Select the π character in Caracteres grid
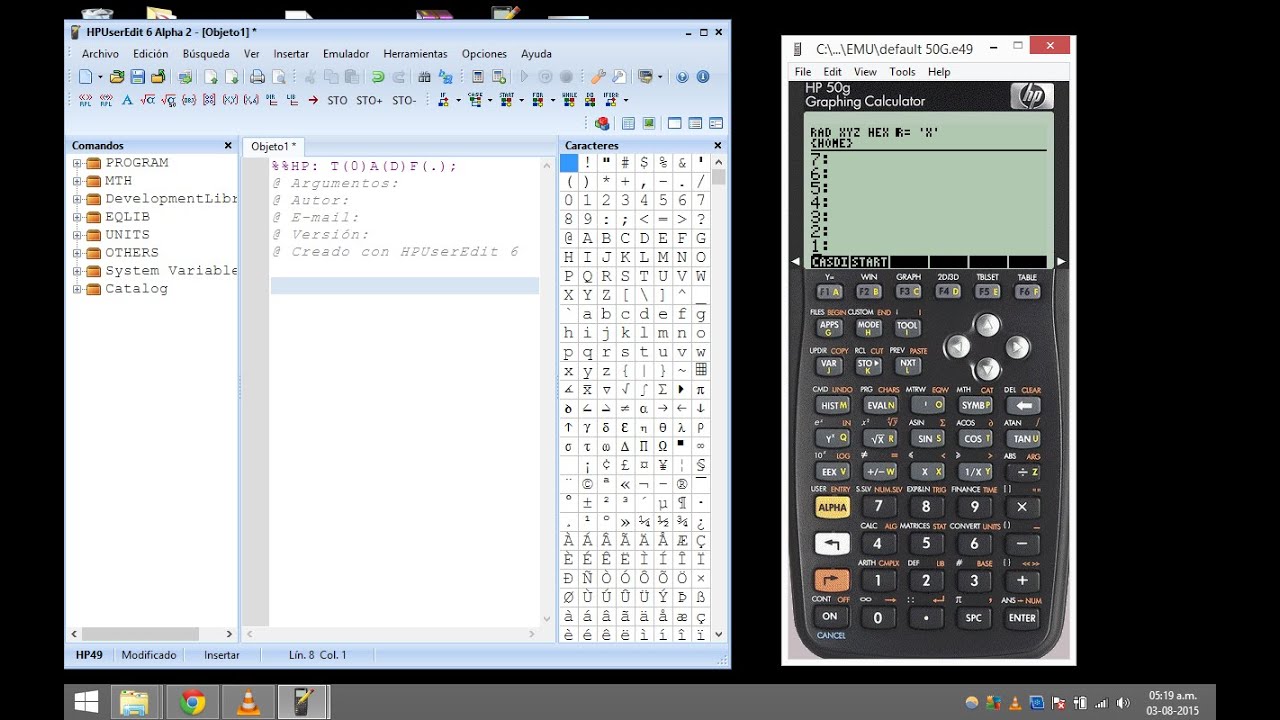This screenshot has height=720, width=1280. [701, 390]
